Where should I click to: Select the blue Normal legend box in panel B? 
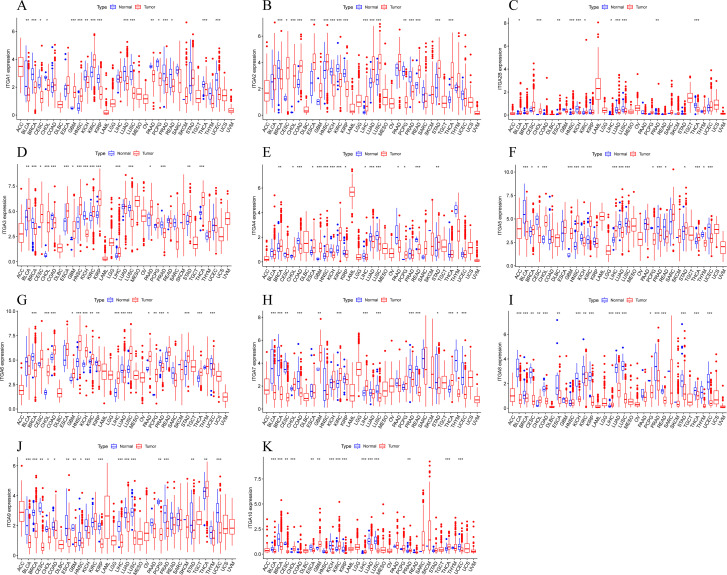tap(358, 7)
